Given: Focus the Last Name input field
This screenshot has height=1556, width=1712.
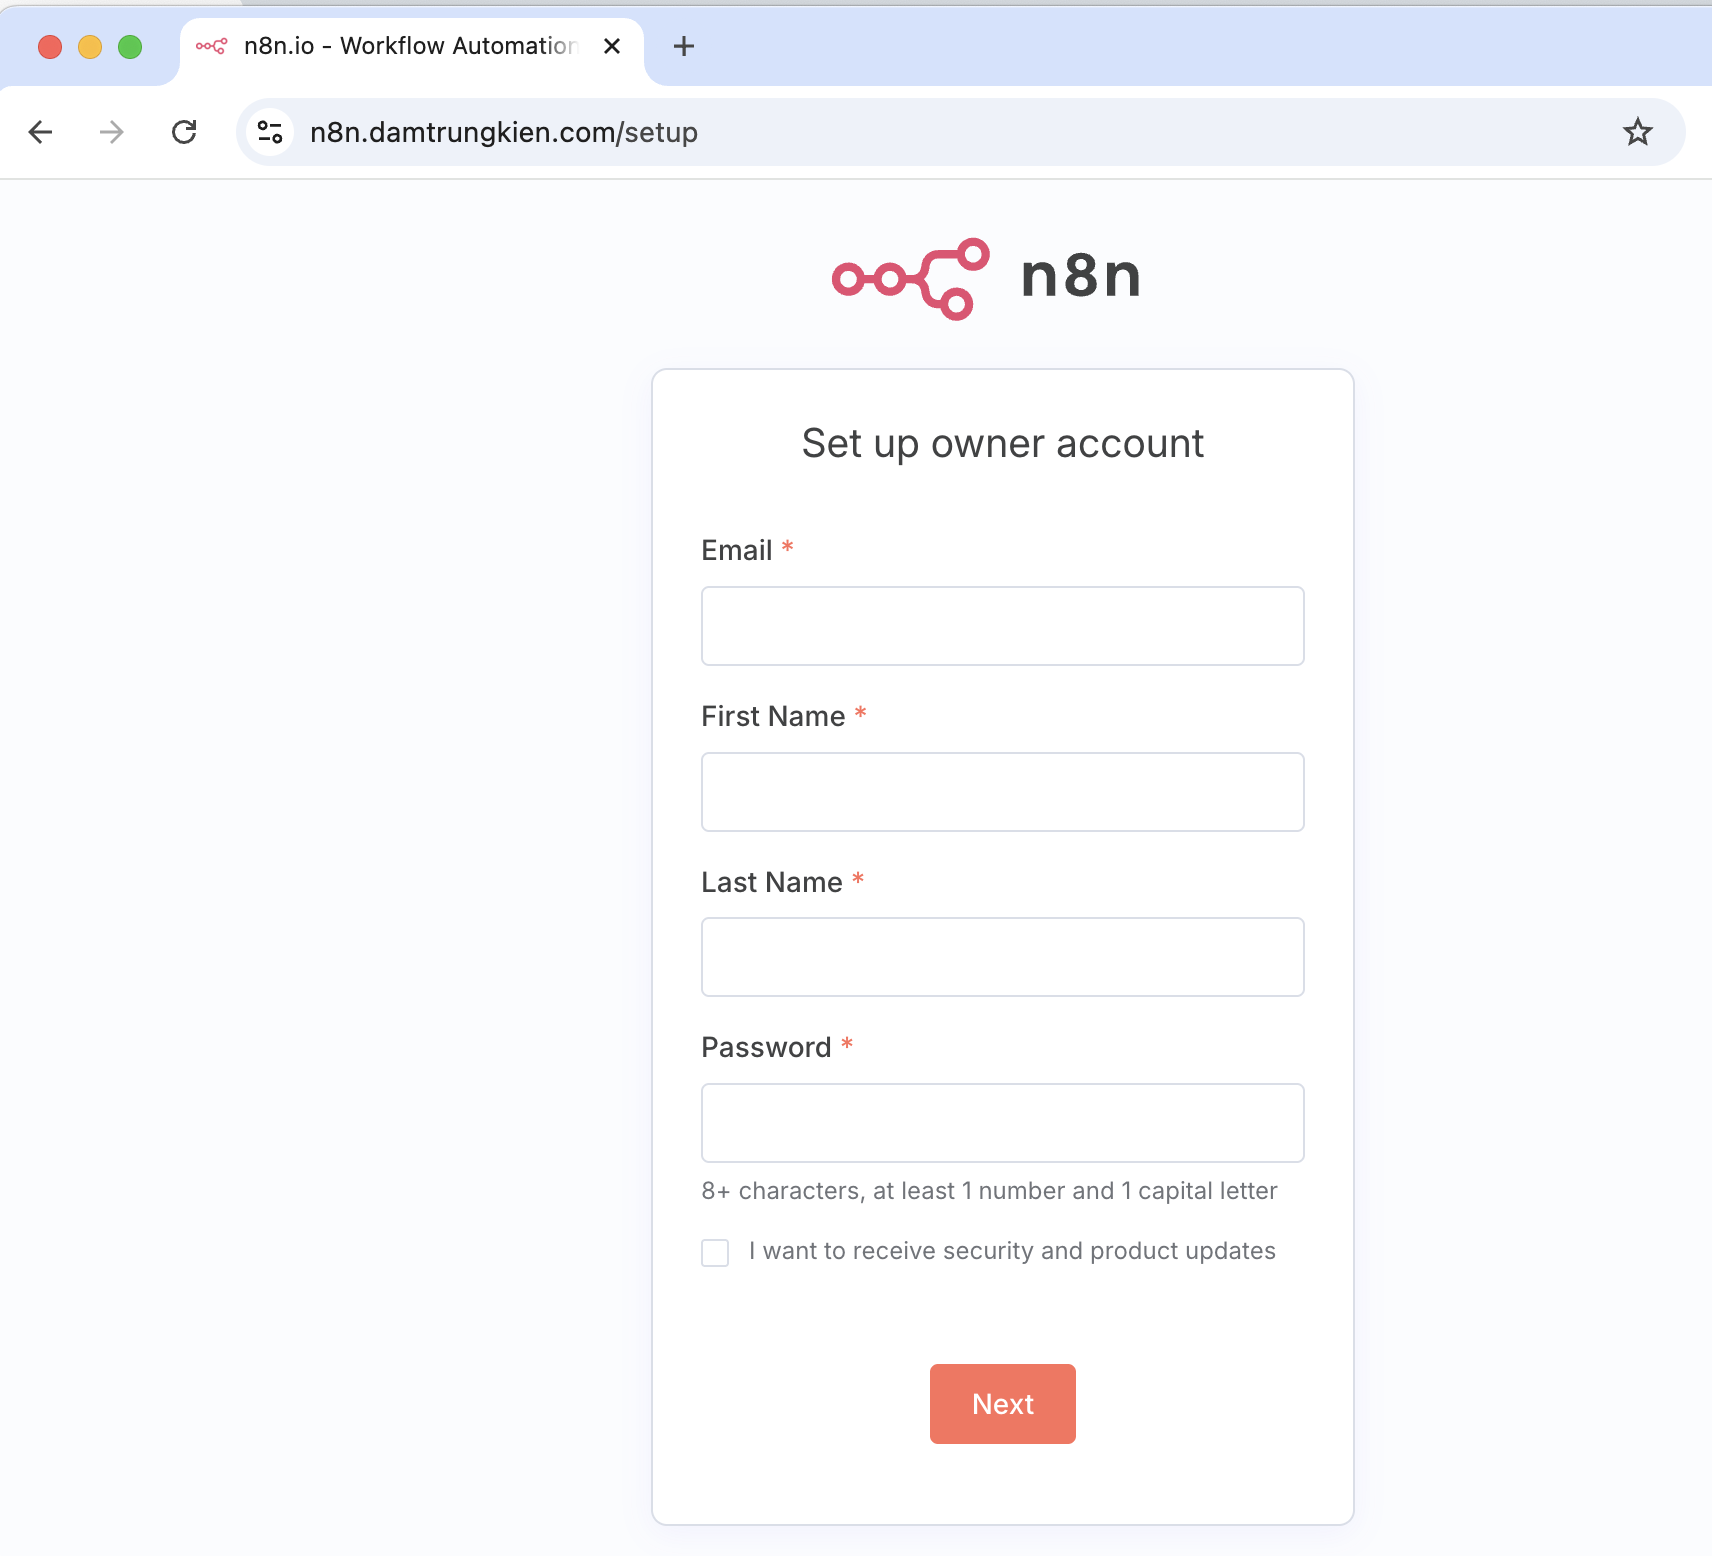Looking at the screenshot, I should point(1003,957).
